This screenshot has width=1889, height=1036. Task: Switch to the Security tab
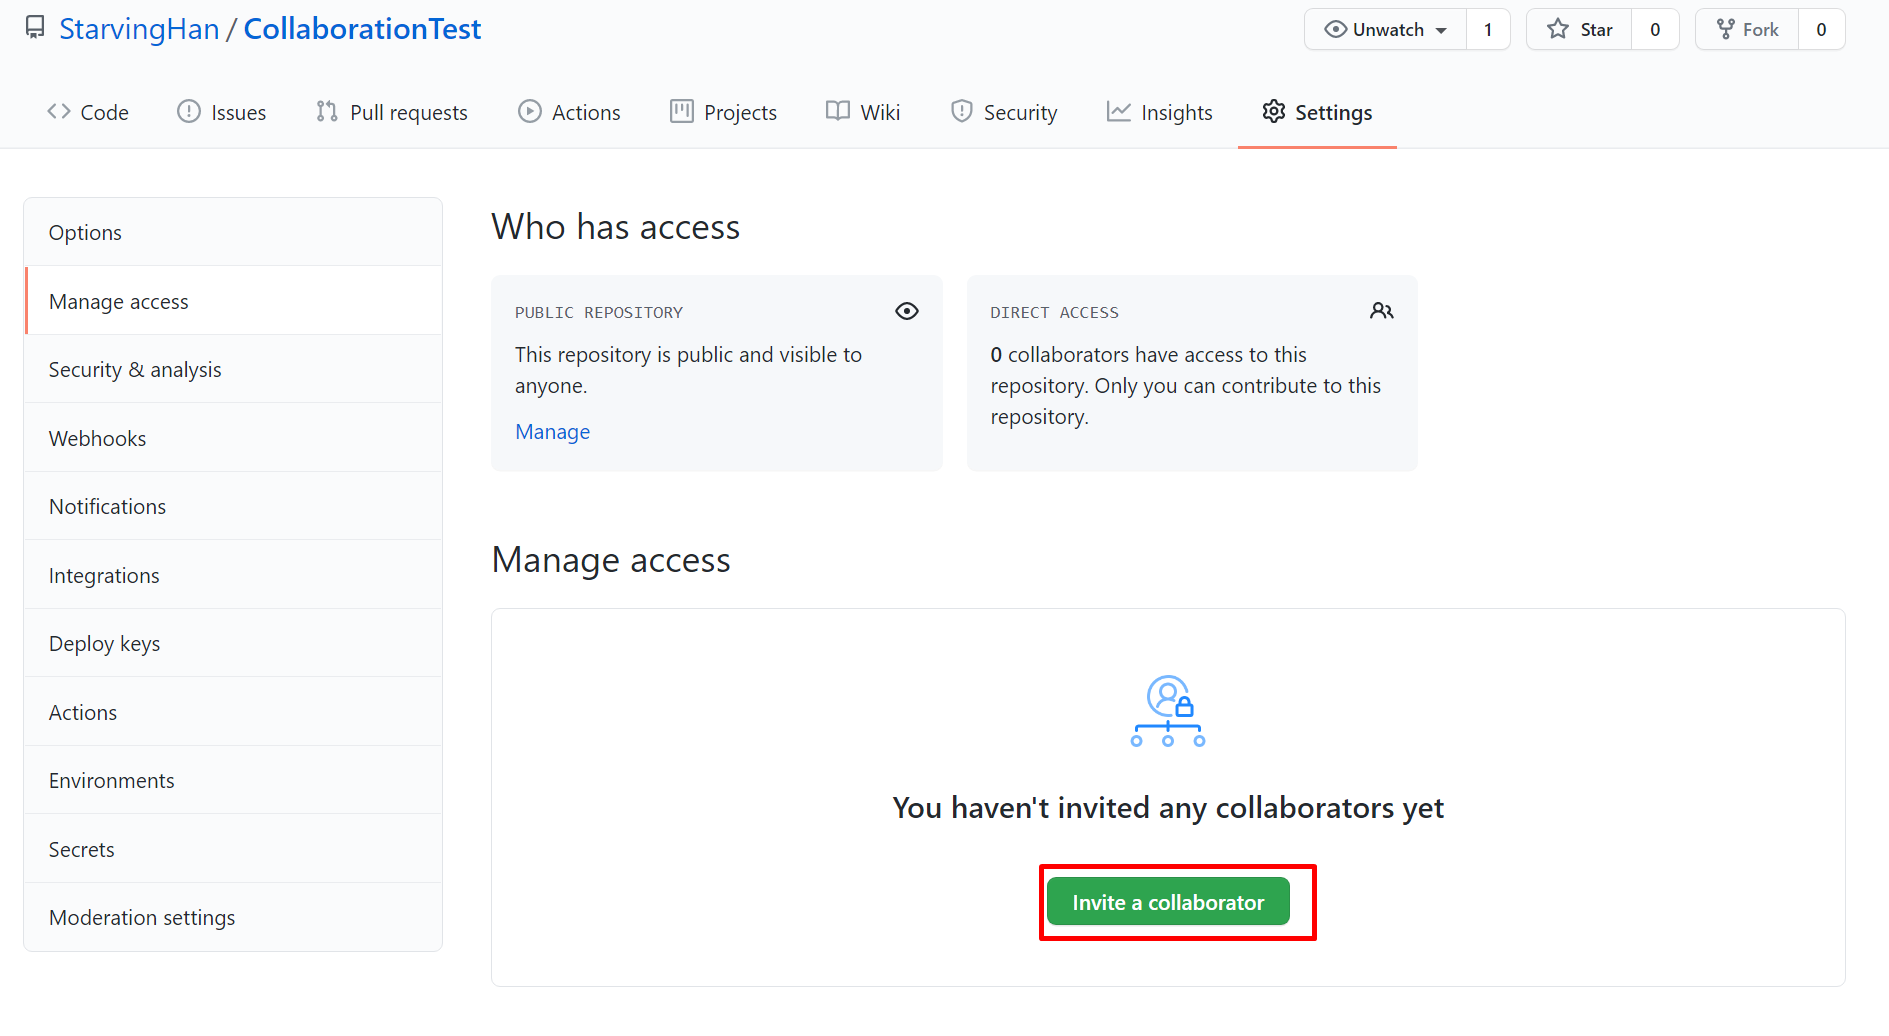(1004, 112)
